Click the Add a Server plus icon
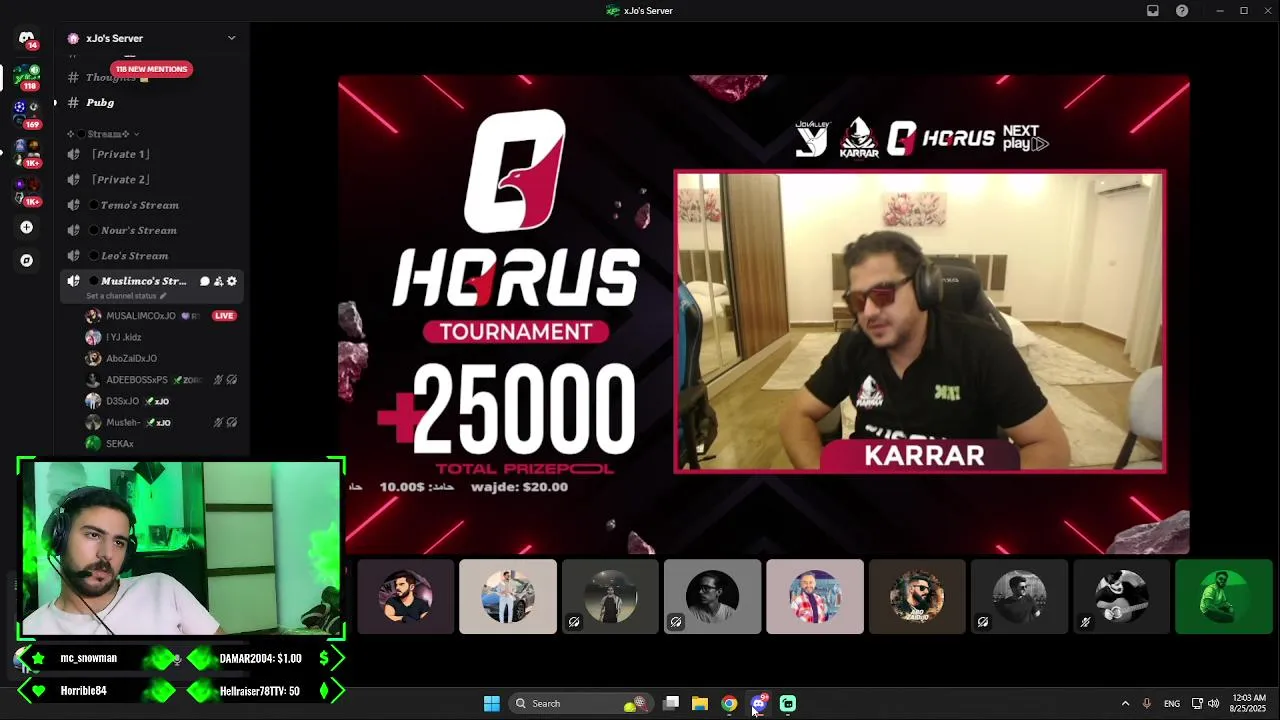The image size is (1280, 720). tap(27, 228)
